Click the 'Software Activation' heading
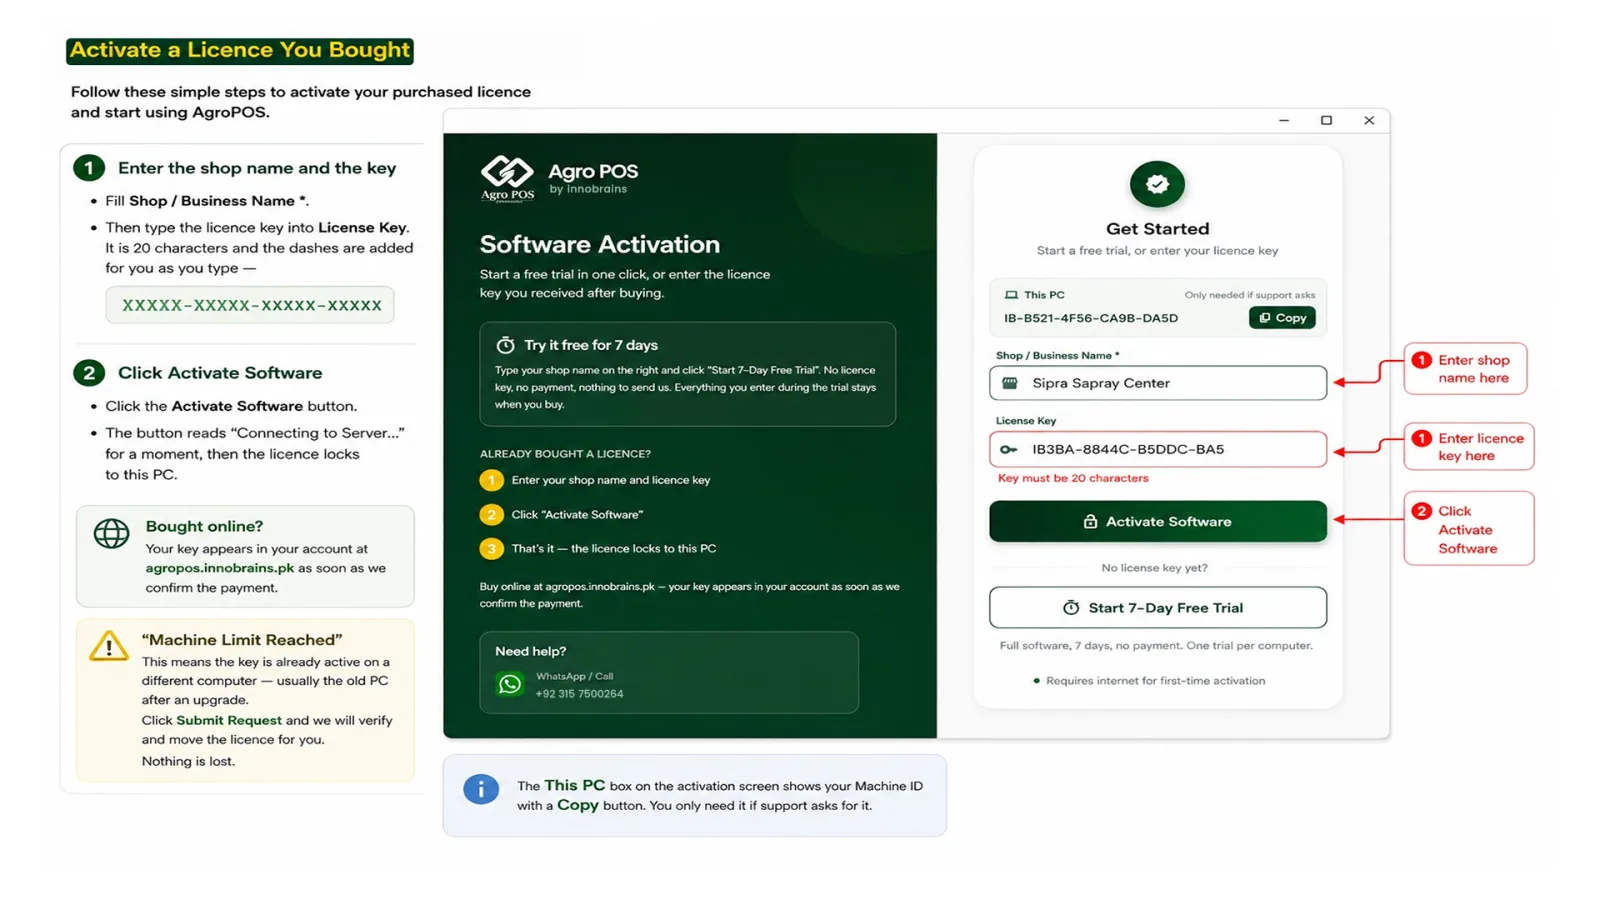 (599, 244)
